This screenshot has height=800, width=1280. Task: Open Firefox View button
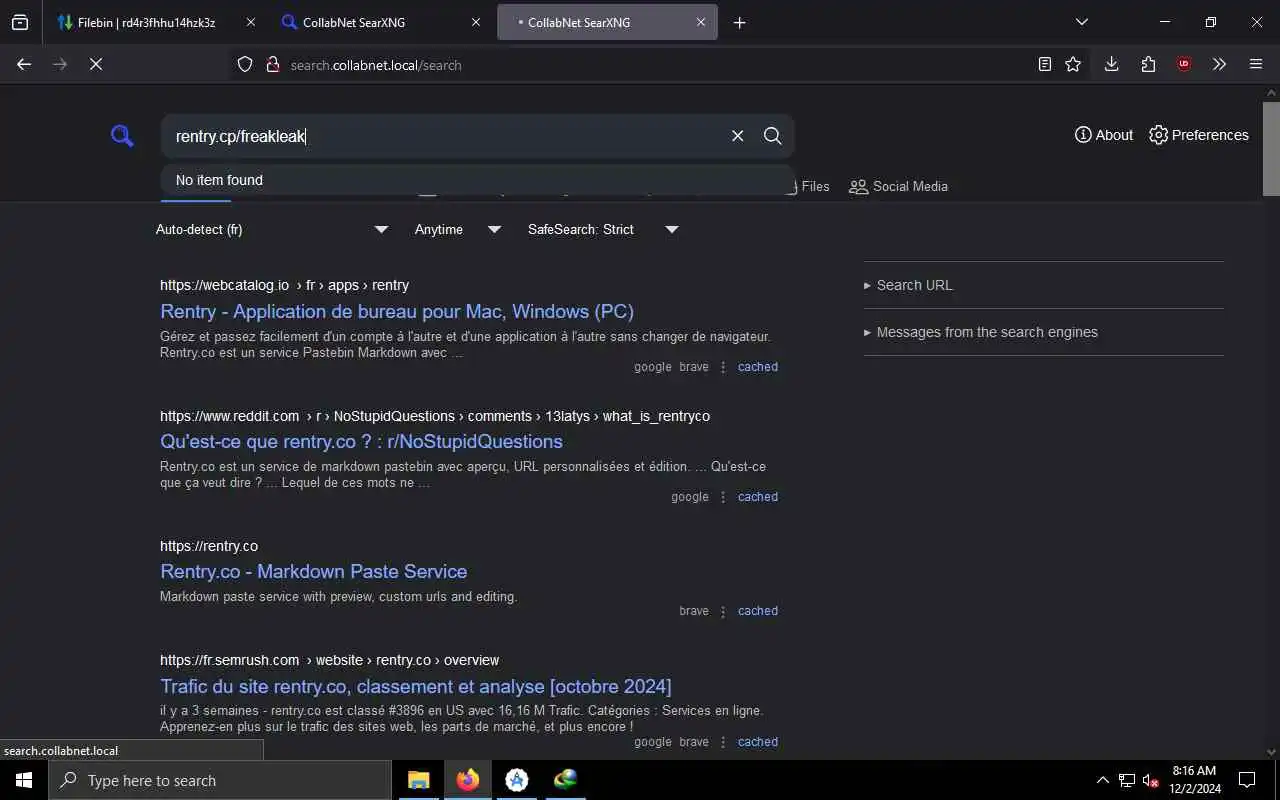point(20,22)
